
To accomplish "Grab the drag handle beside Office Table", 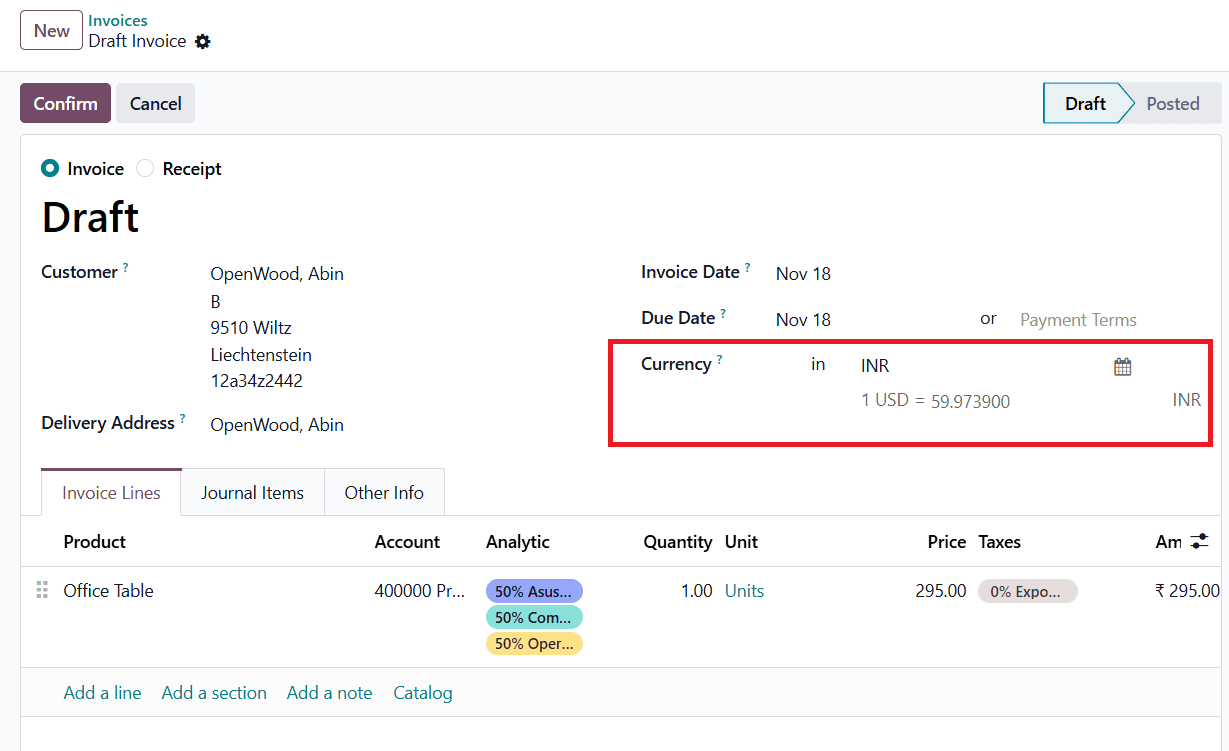I will [41, 590].
